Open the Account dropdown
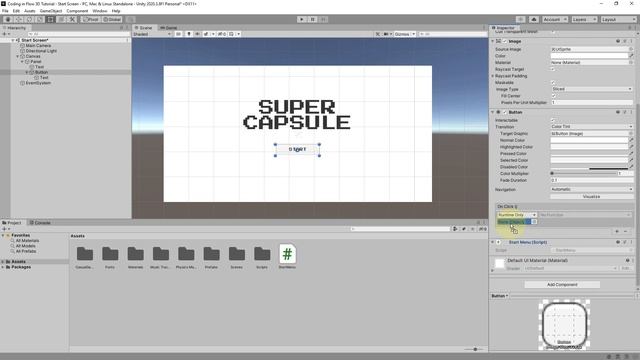 coord(555,19)
